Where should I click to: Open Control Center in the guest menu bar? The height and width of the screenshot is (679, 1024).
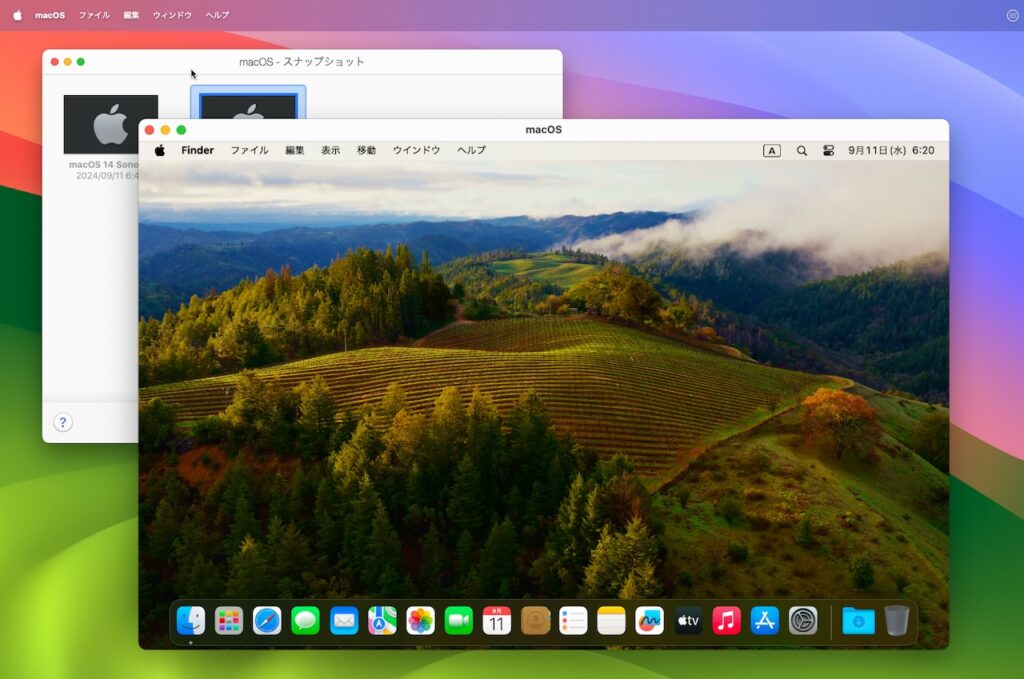[828, 150]
